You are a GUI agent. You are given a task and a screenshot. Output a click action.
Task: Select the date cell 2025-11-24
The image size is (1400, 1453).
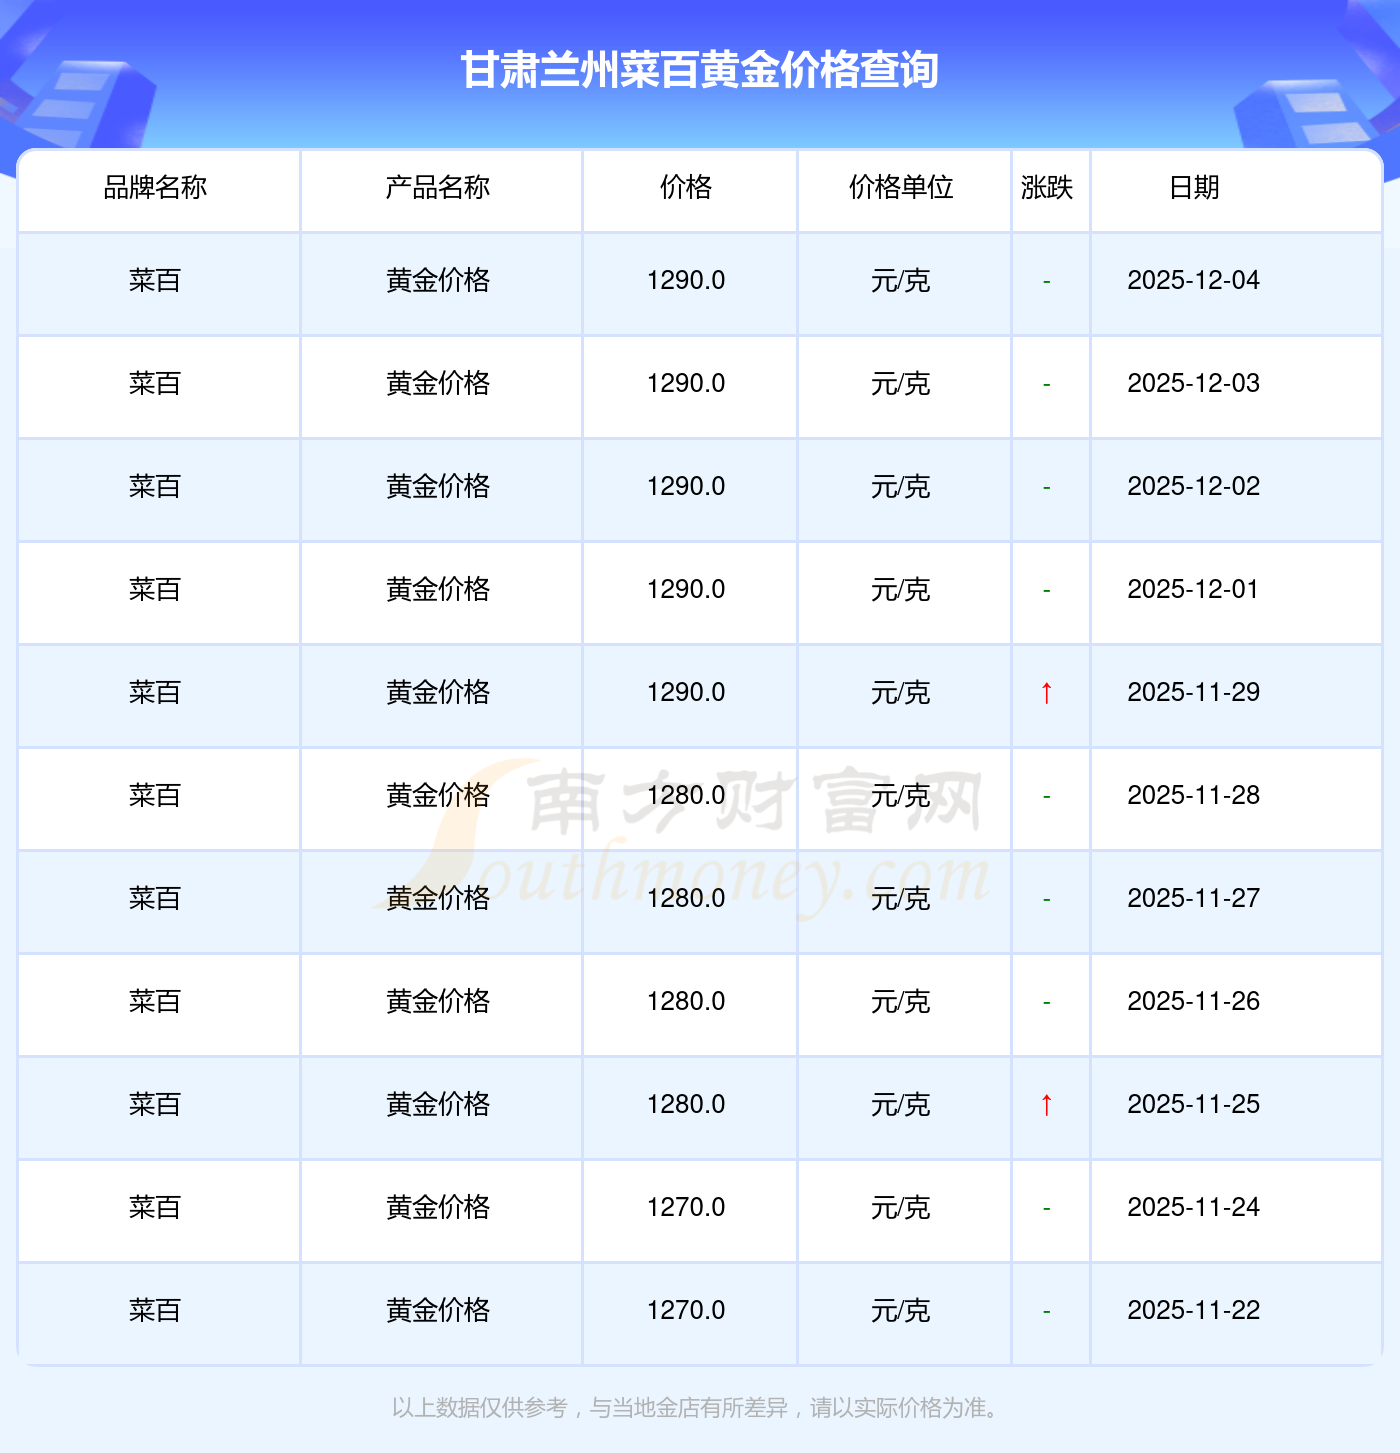point(1194,1208)
